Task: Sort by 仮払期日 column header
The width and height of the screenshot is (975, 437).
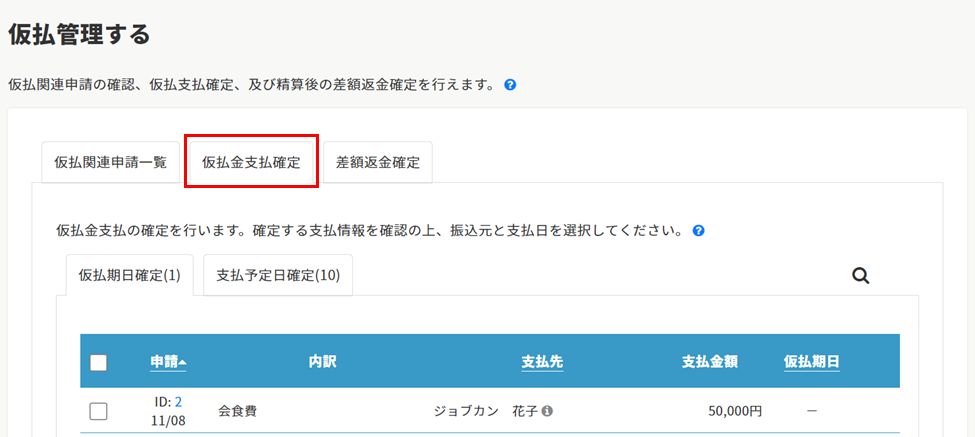Action: click(x=812, y=362)
